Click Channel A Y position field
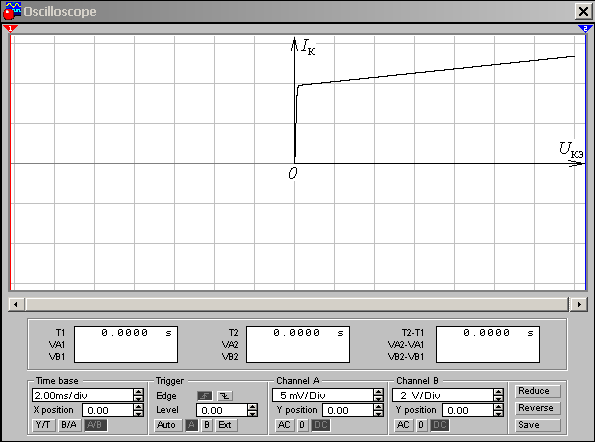This screenshot has height=443, width=595. coord(348,410)
